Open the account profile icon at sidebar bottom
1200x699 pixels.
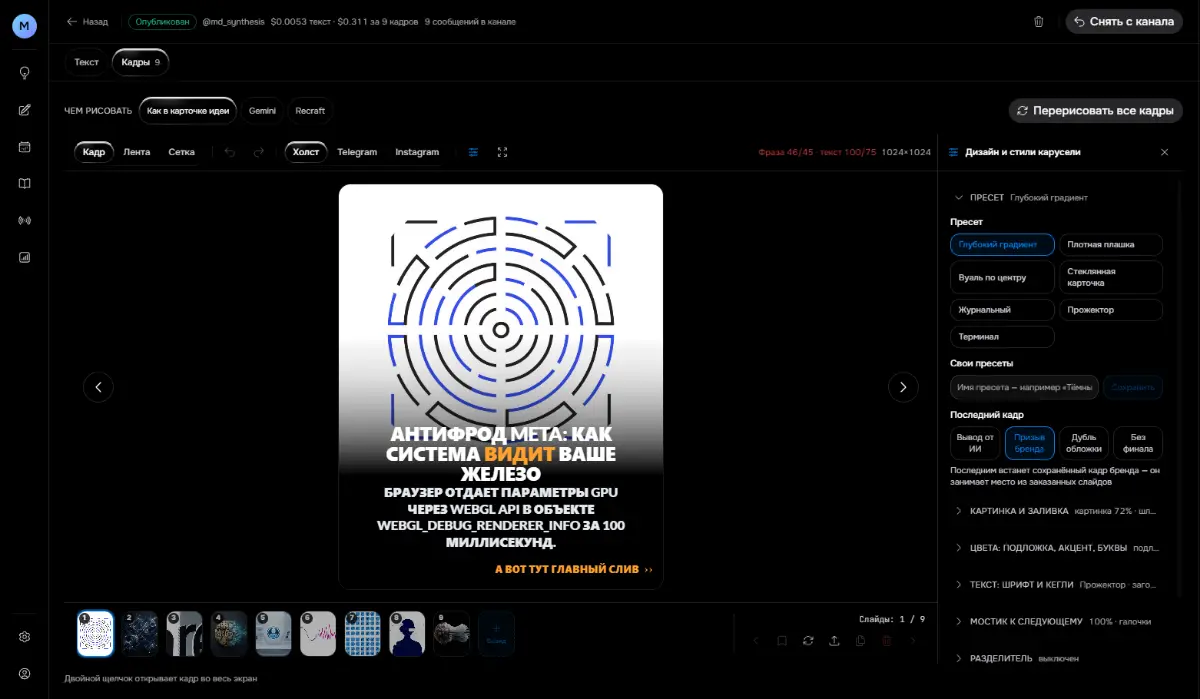coord(24,674)
